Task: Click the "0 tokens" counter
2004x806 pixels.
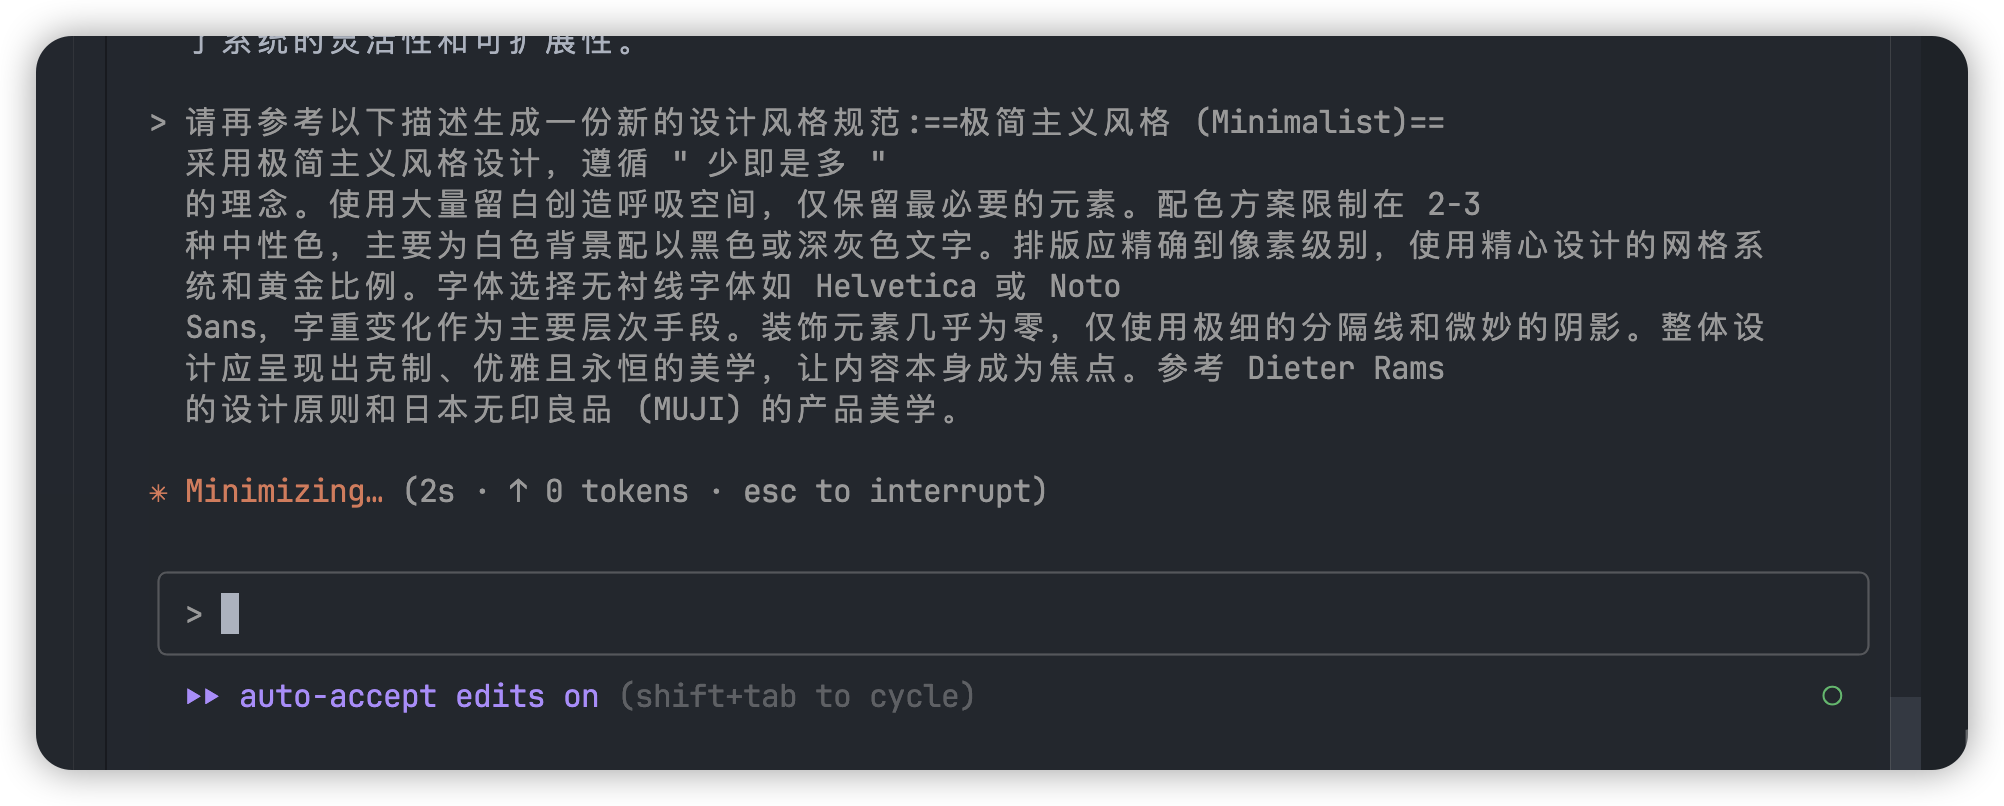Action: [616, 491]
